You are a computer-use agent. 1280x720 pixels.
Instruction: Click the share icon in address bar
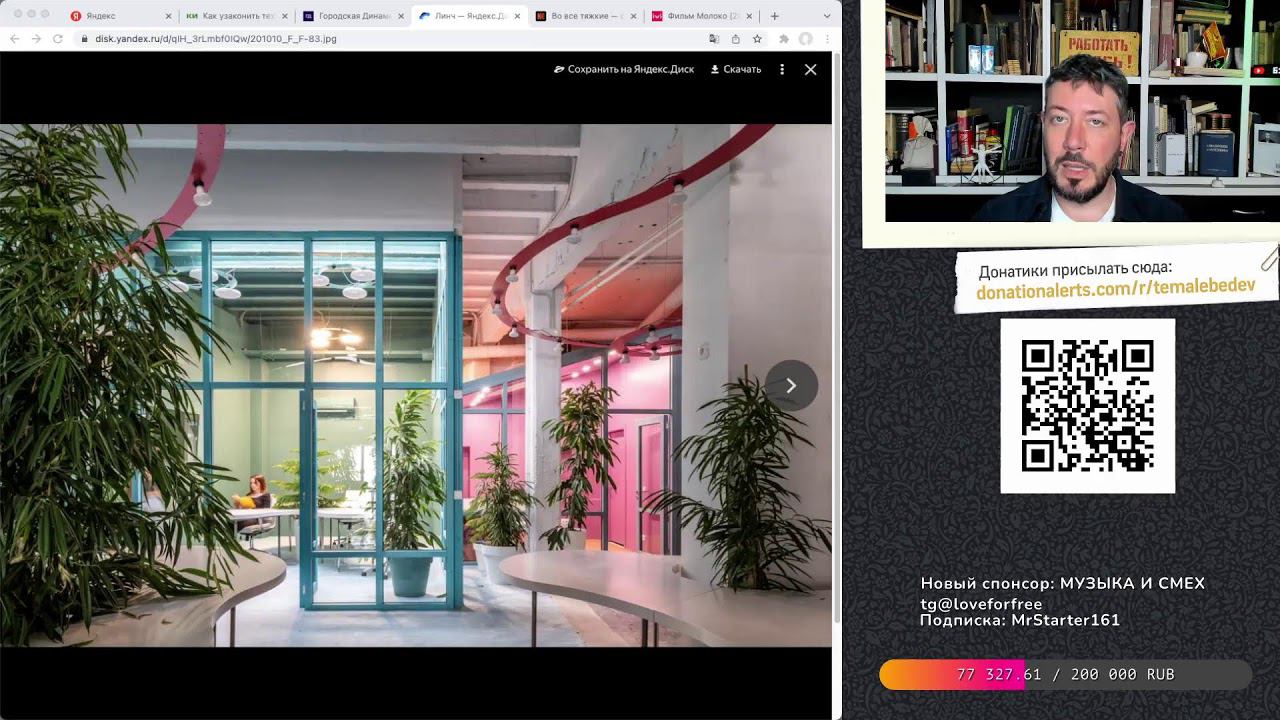(736, 39)
